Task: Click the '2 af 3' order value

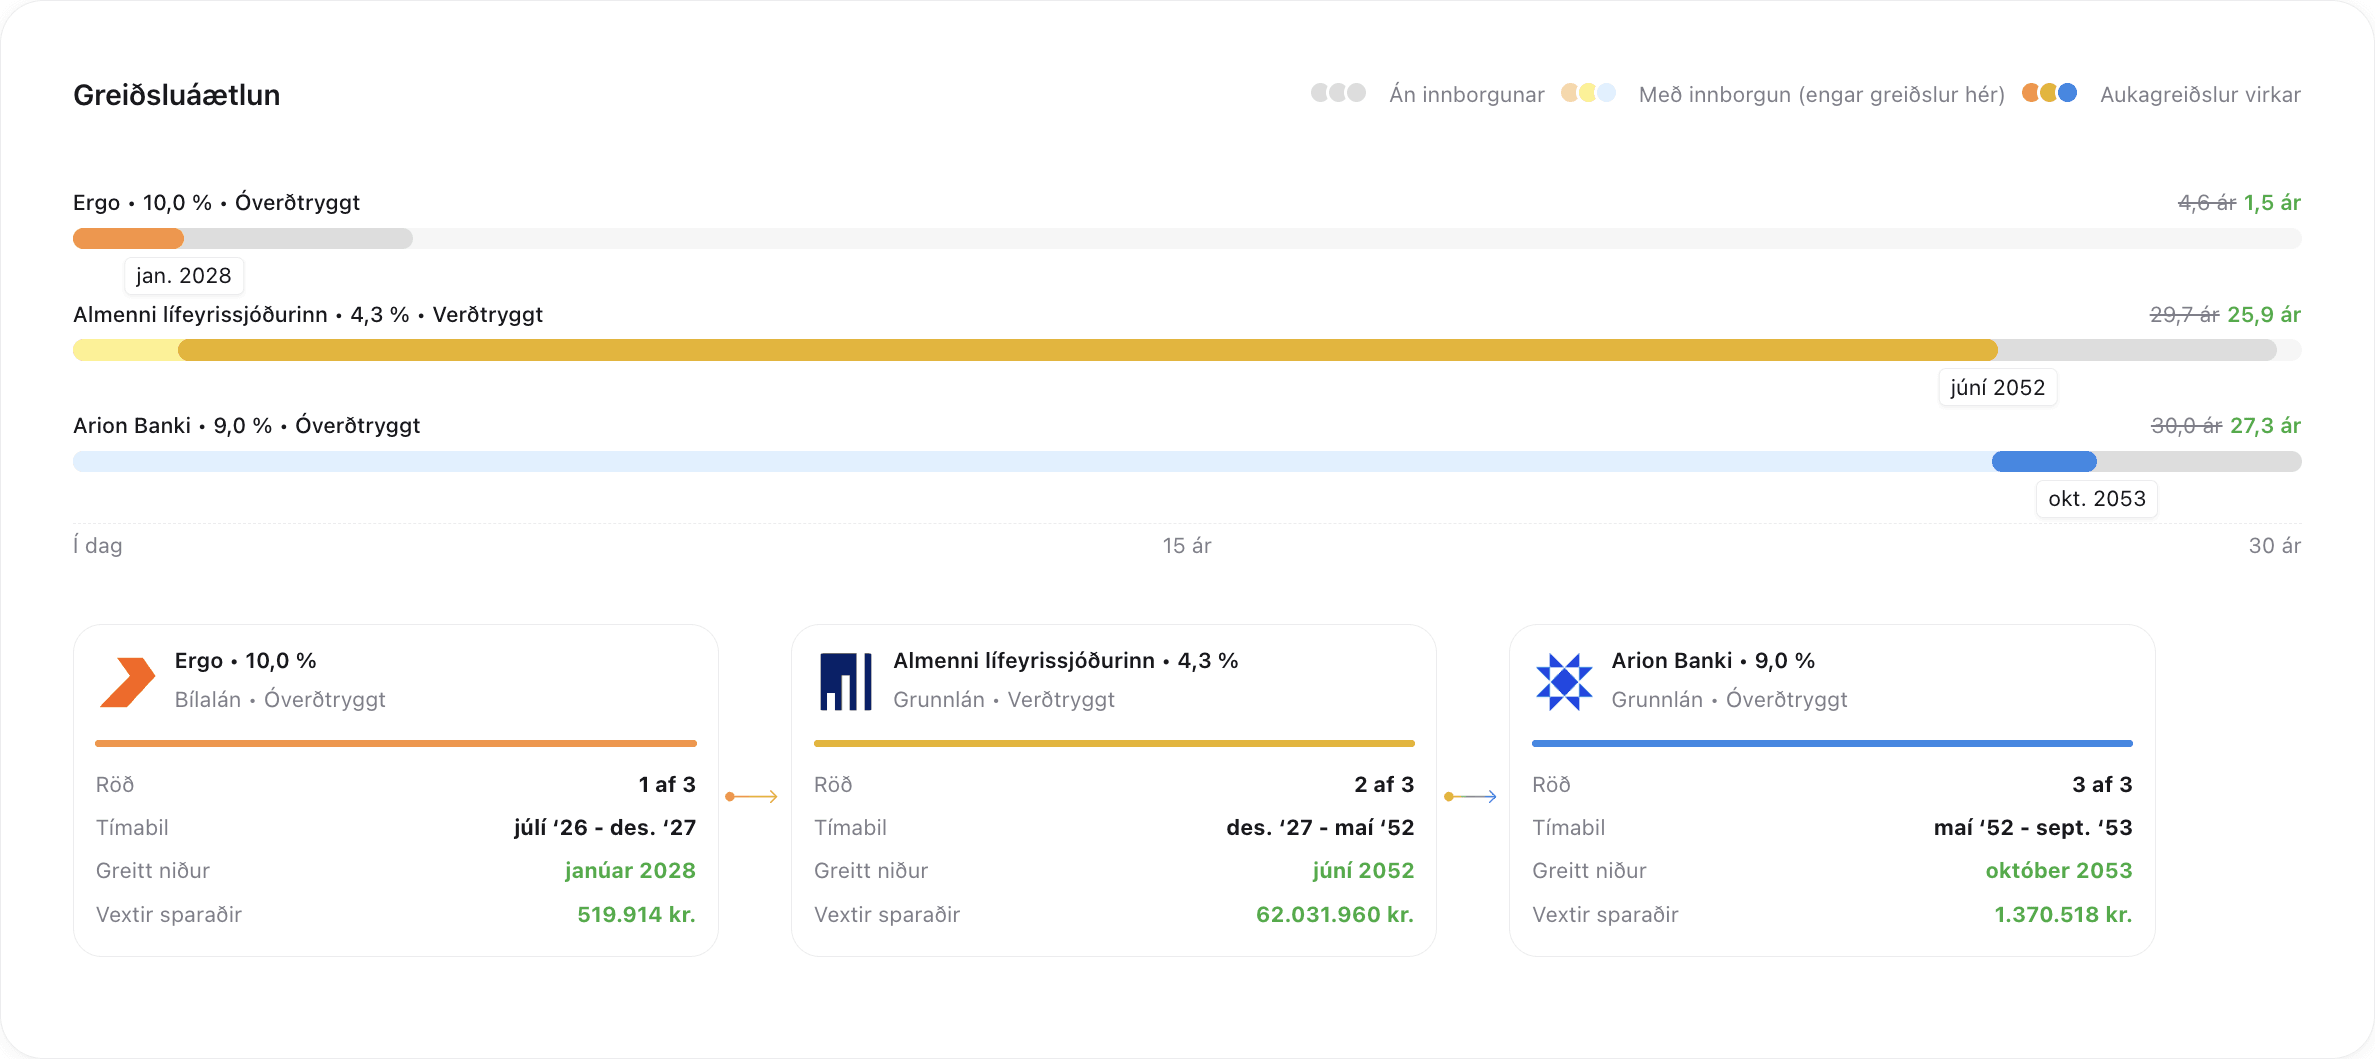Action: [1384, 785]
